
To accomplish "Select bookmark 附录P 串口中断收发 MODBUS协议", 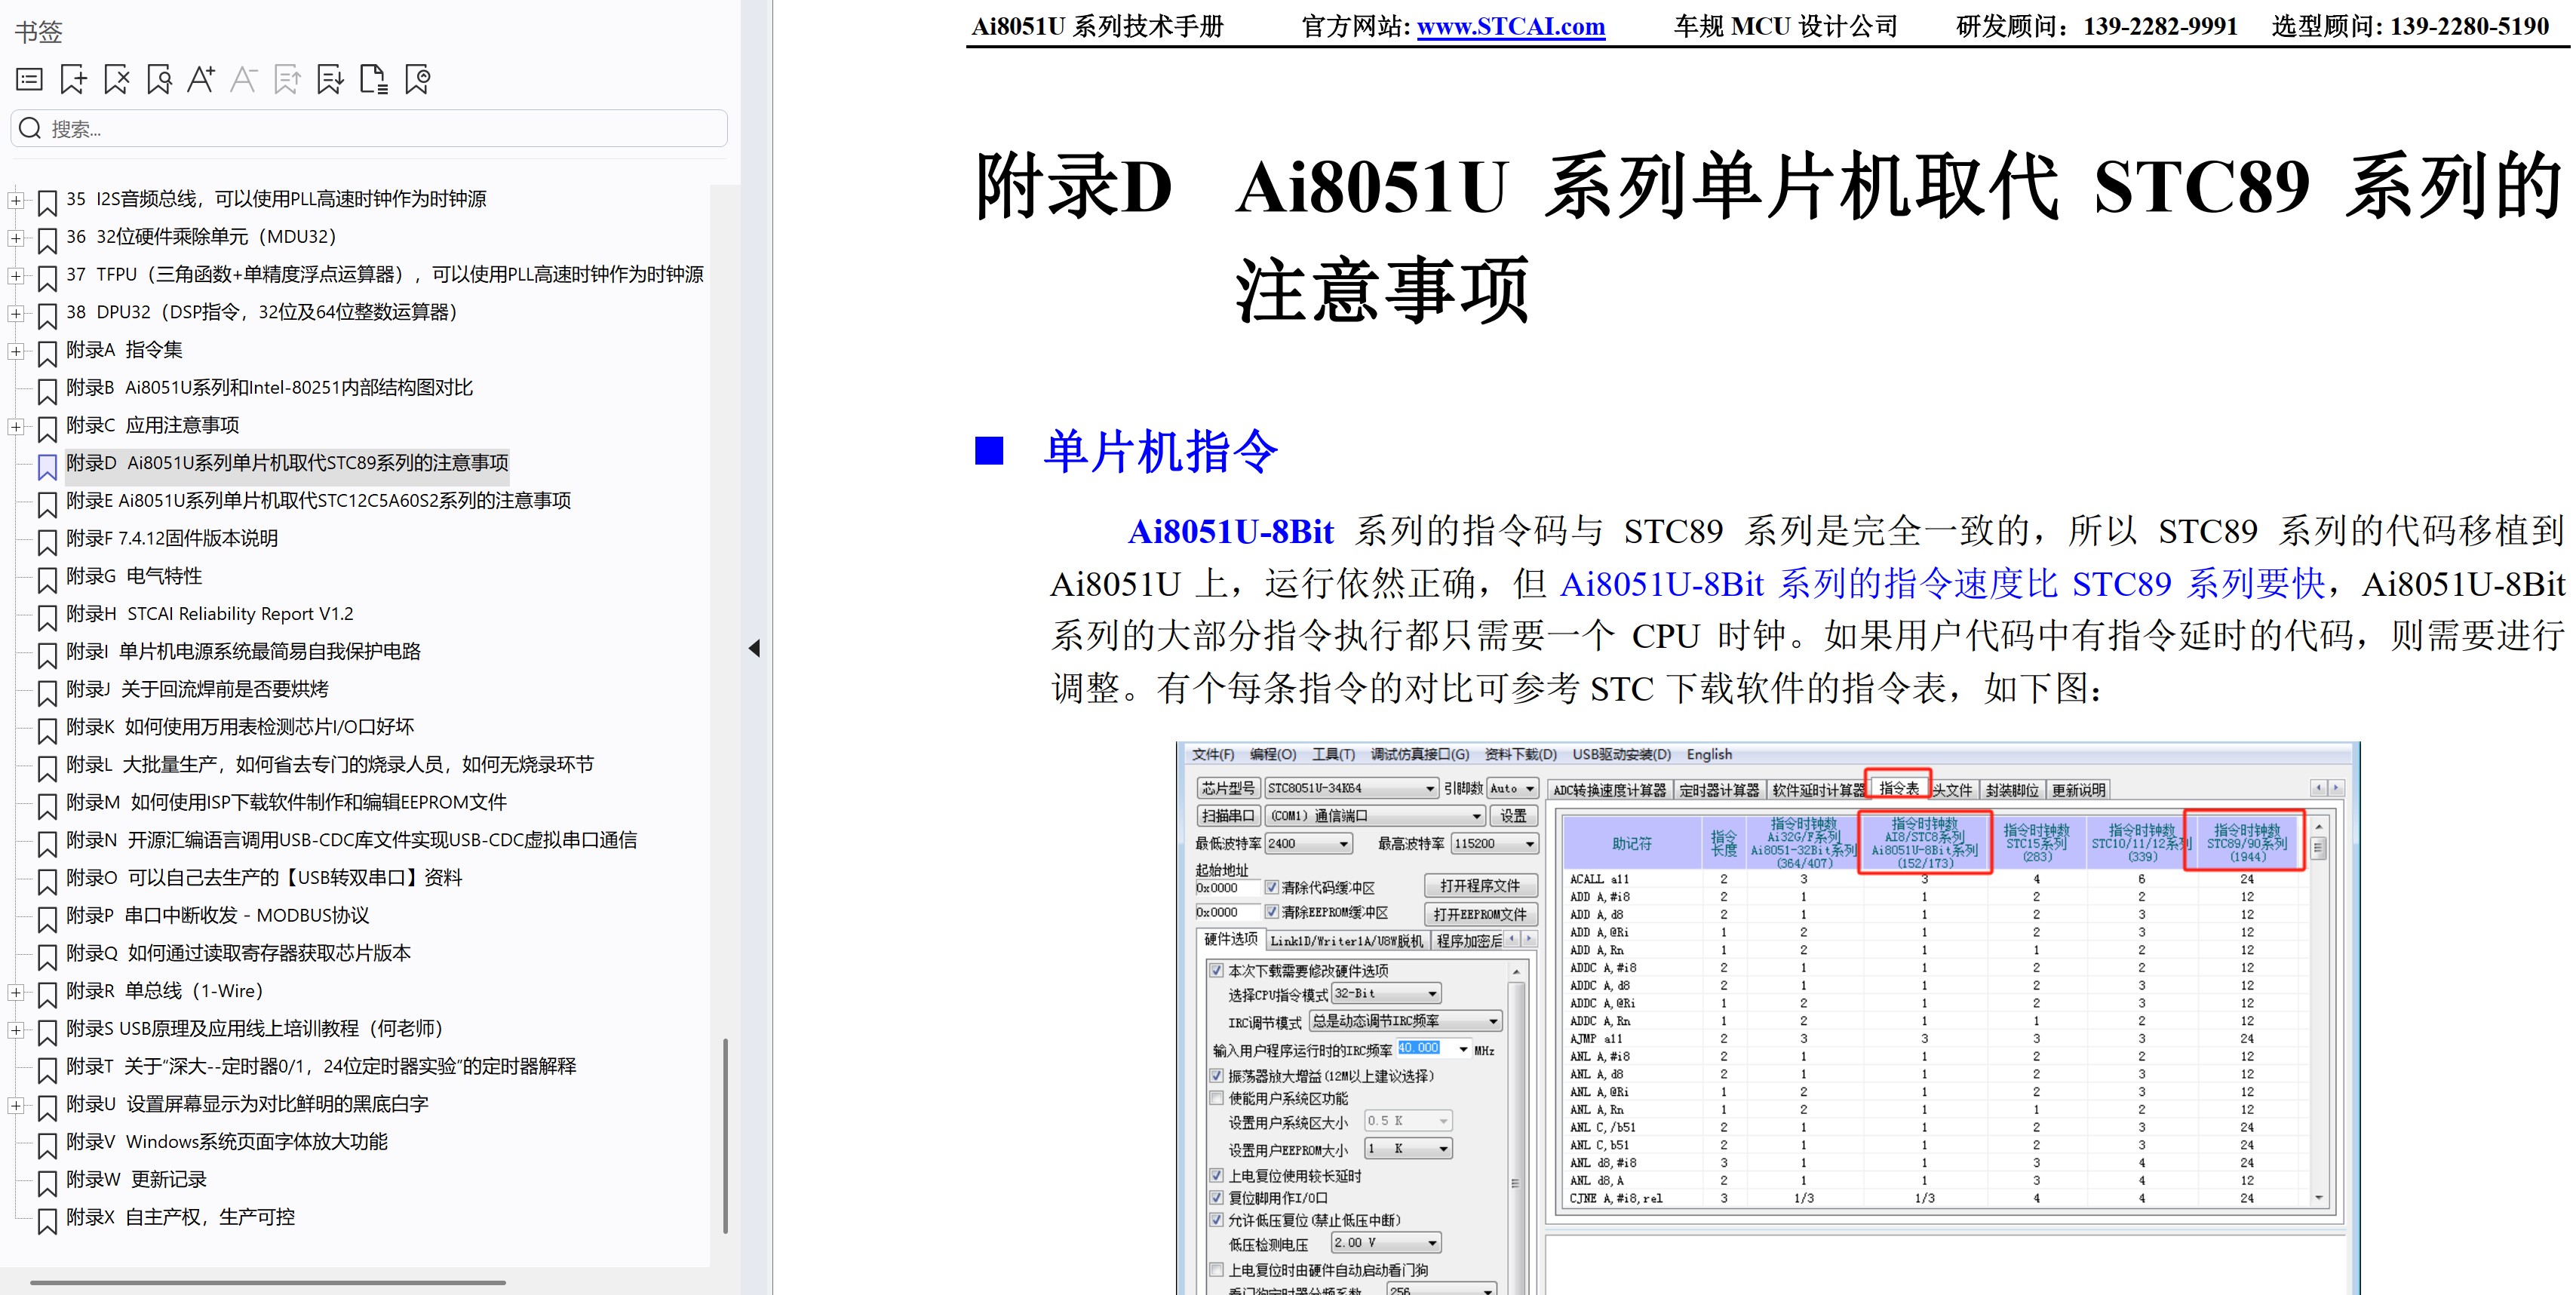I will tap(218, 915).
